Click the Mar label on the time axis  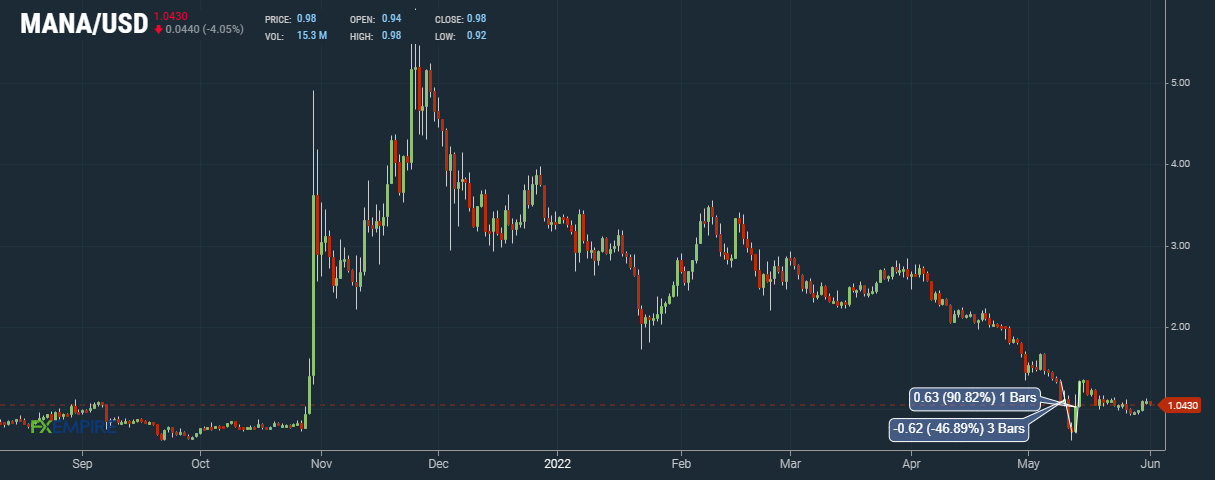point(790,464)
